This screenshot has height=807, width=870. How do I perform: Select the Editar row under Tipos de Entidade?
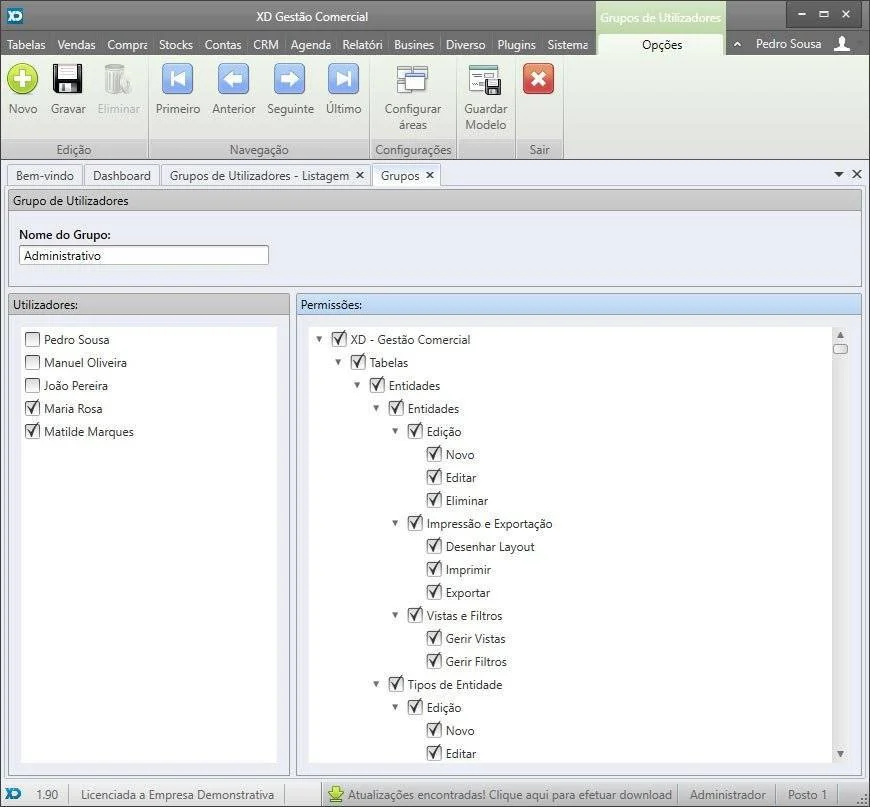461,753
